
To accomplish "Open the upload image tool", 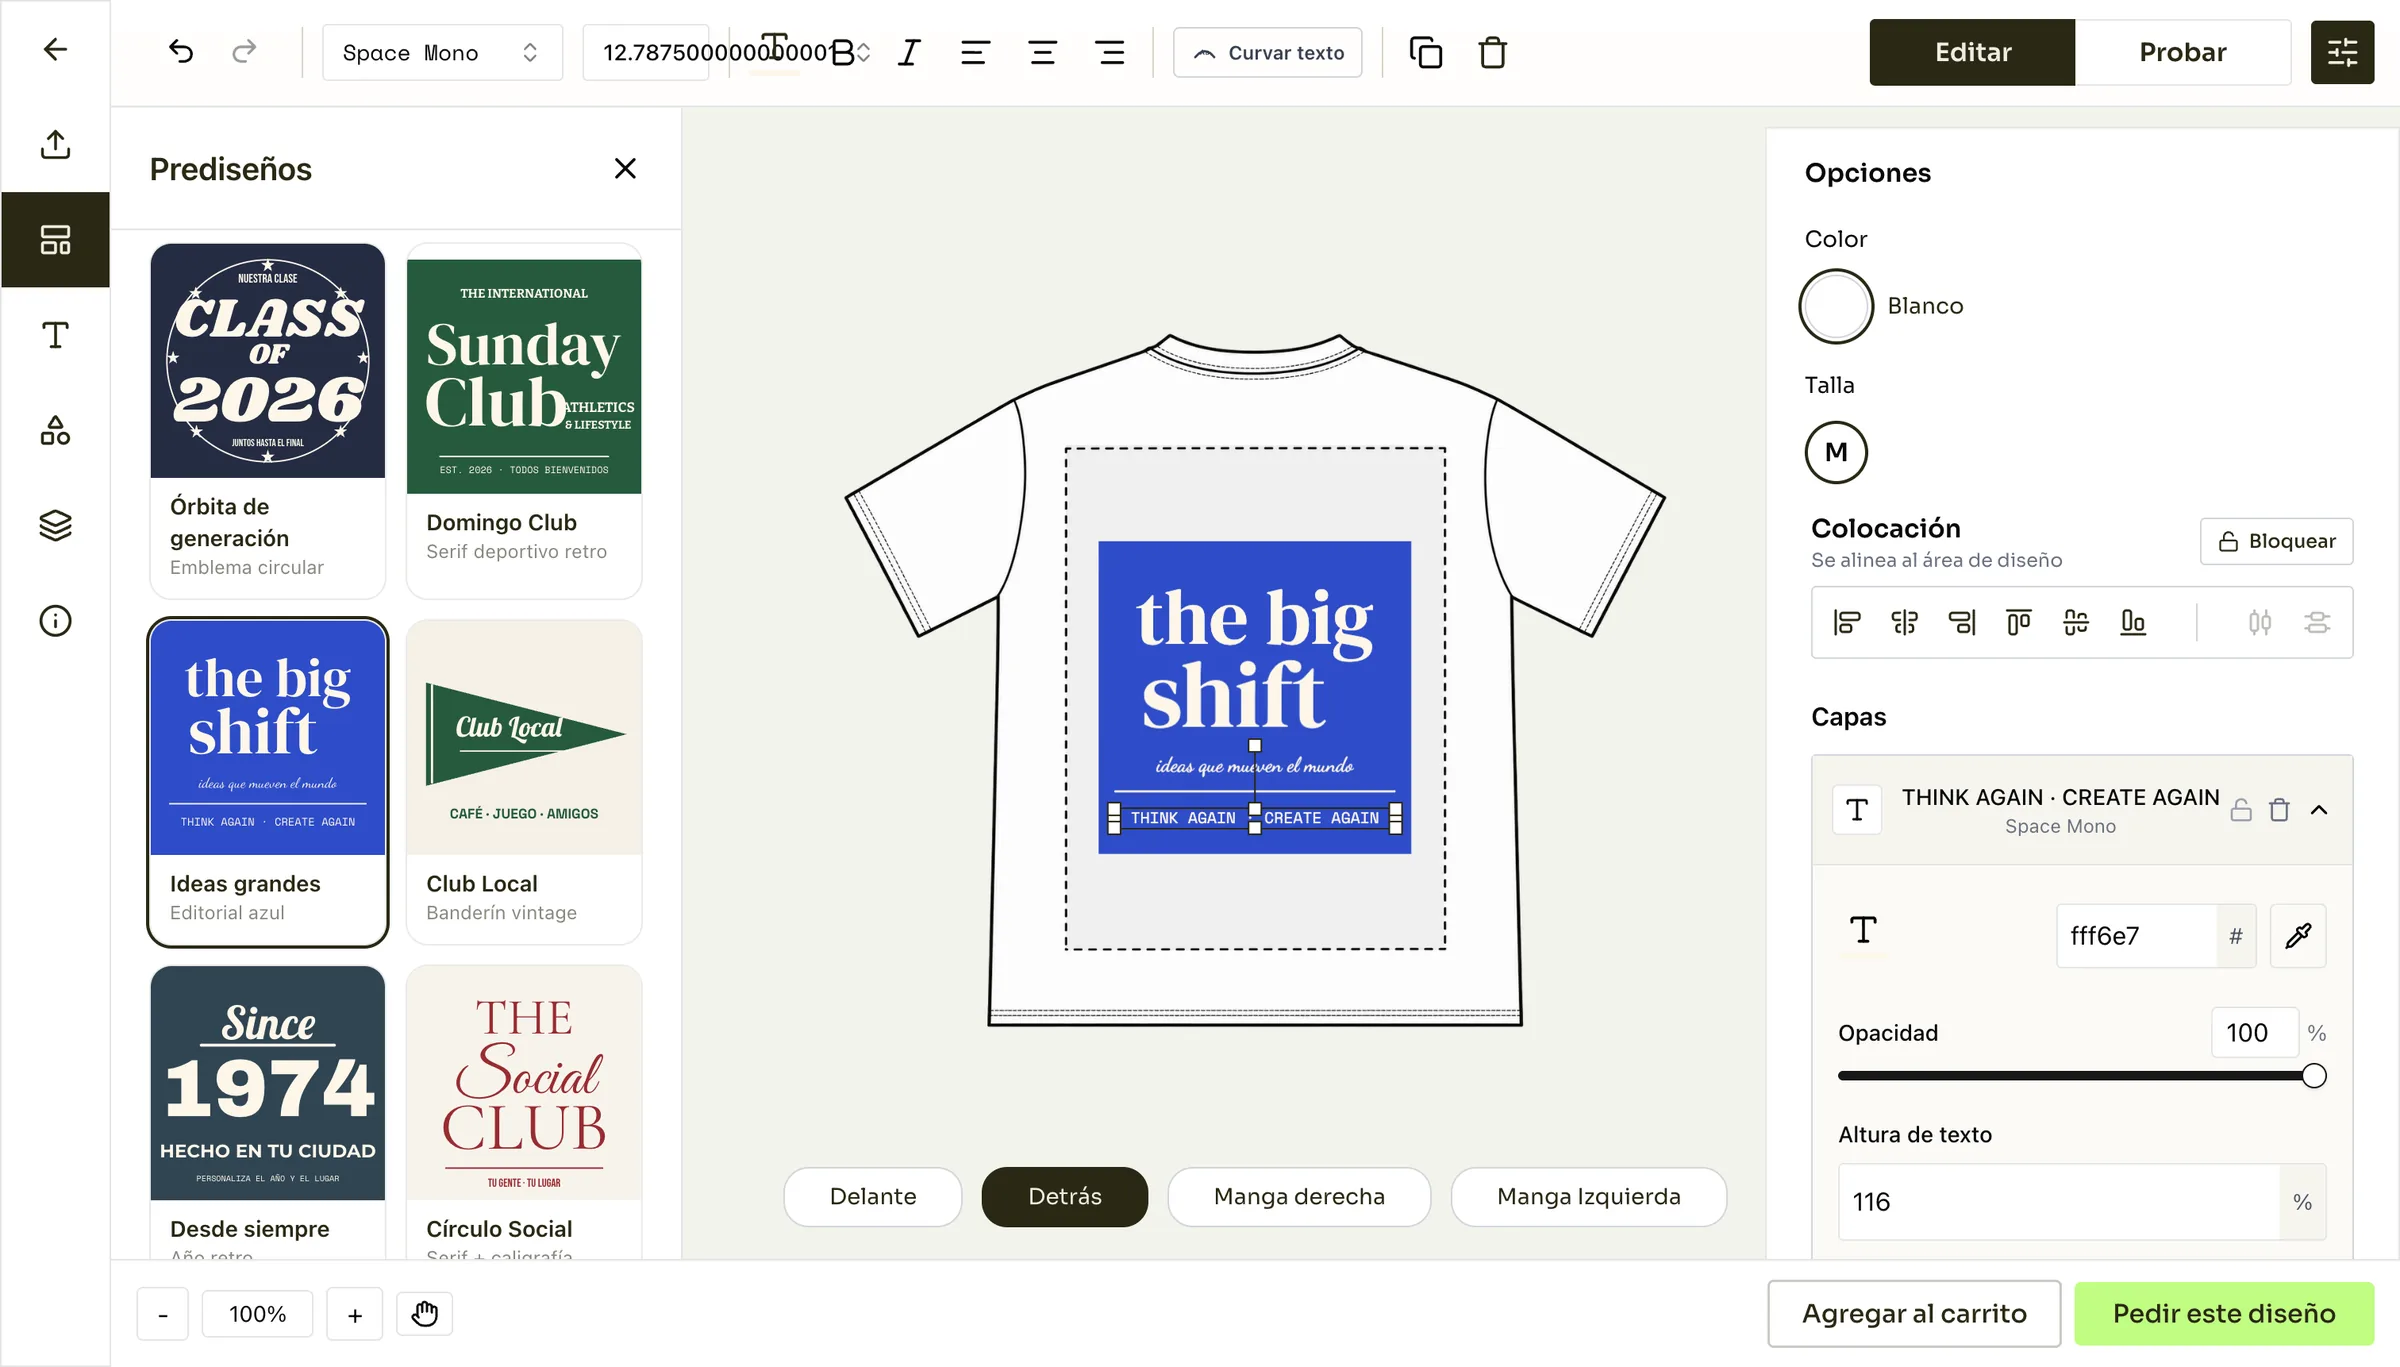I will [x=55, y=144].
